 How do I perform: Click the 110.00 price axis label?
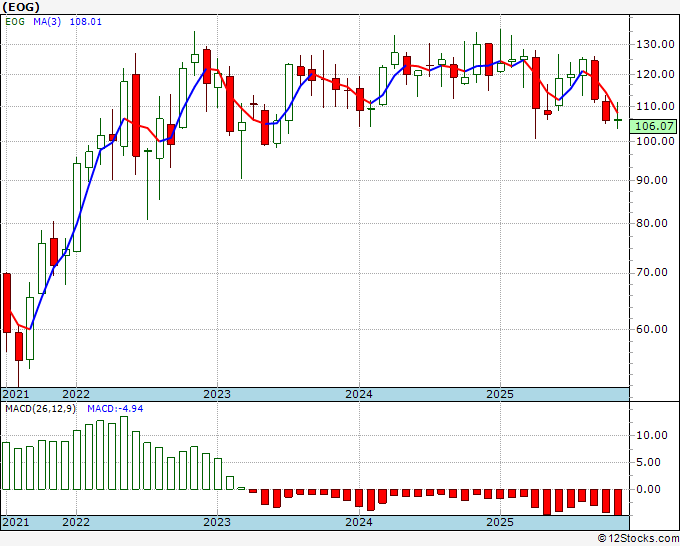(655, 106)
